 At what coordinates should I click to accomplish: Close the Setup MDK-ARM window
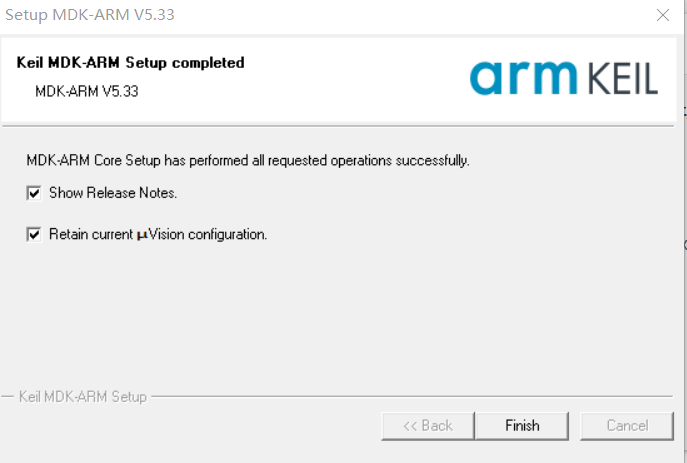tap(662, 15)
